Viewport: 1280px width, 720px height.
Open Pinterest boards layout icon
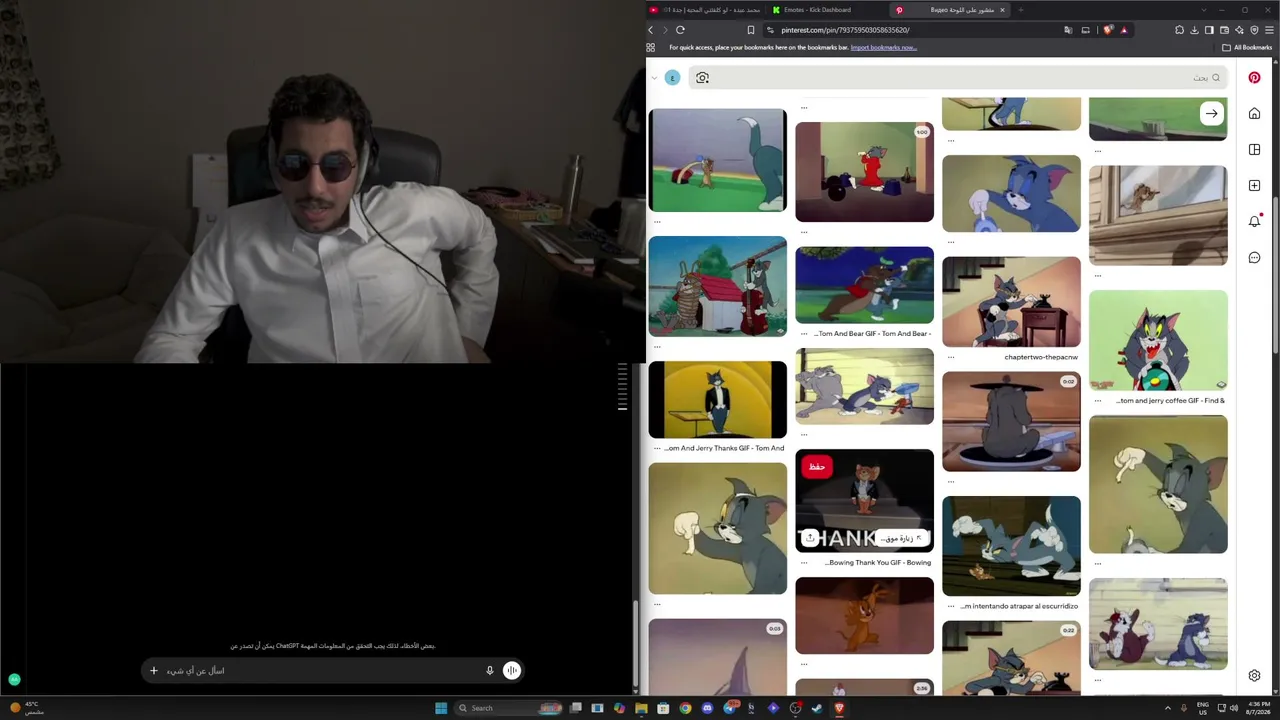[x=1254, y=149]
